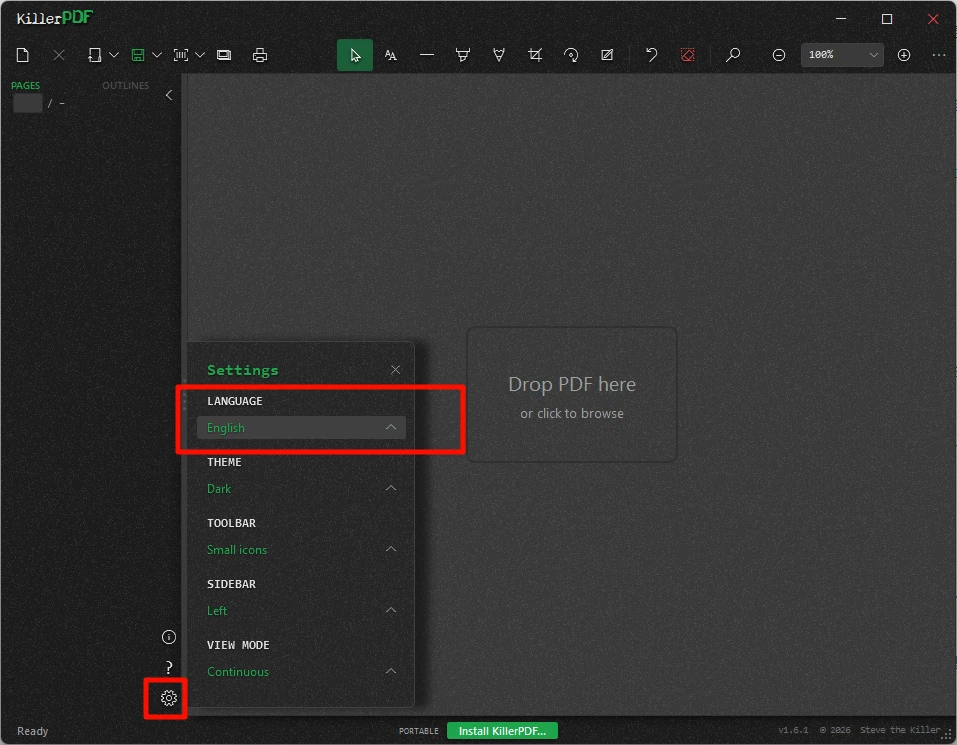Click the page insert icon
The height and width of the screenshot is (745, 957).
pyautogui.click(x=95, y=55)
